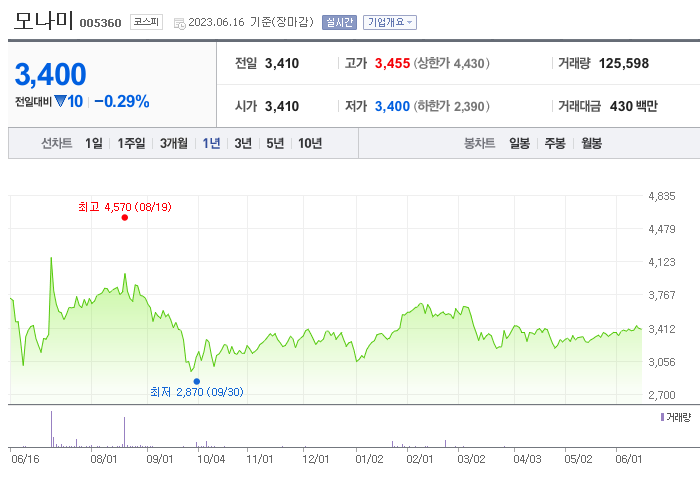Click the 실시간 button
700x482 pixels.
tap(339, 22)
